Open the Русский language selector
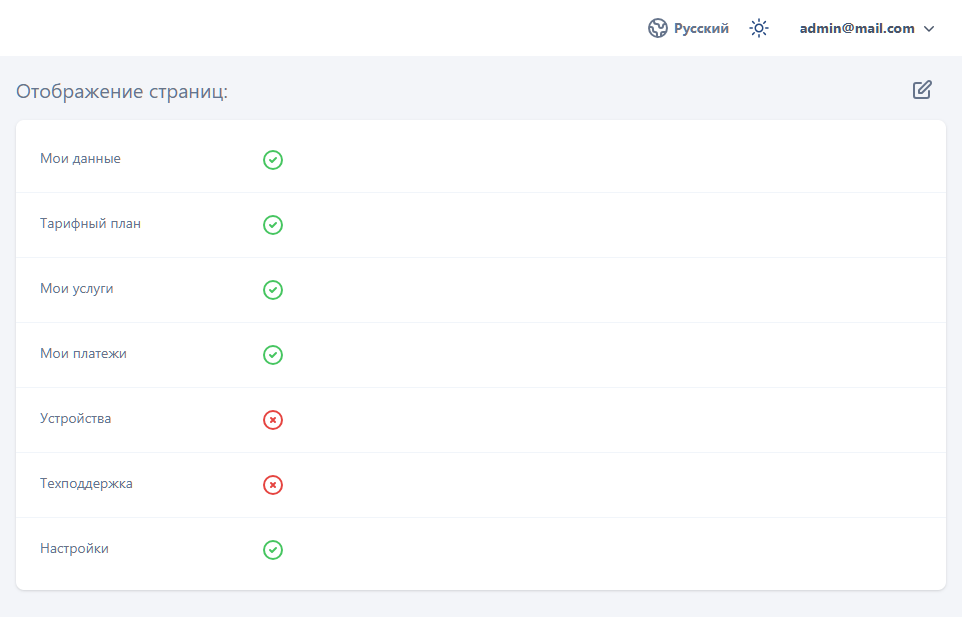962x617 pixels. pos(701,29)
